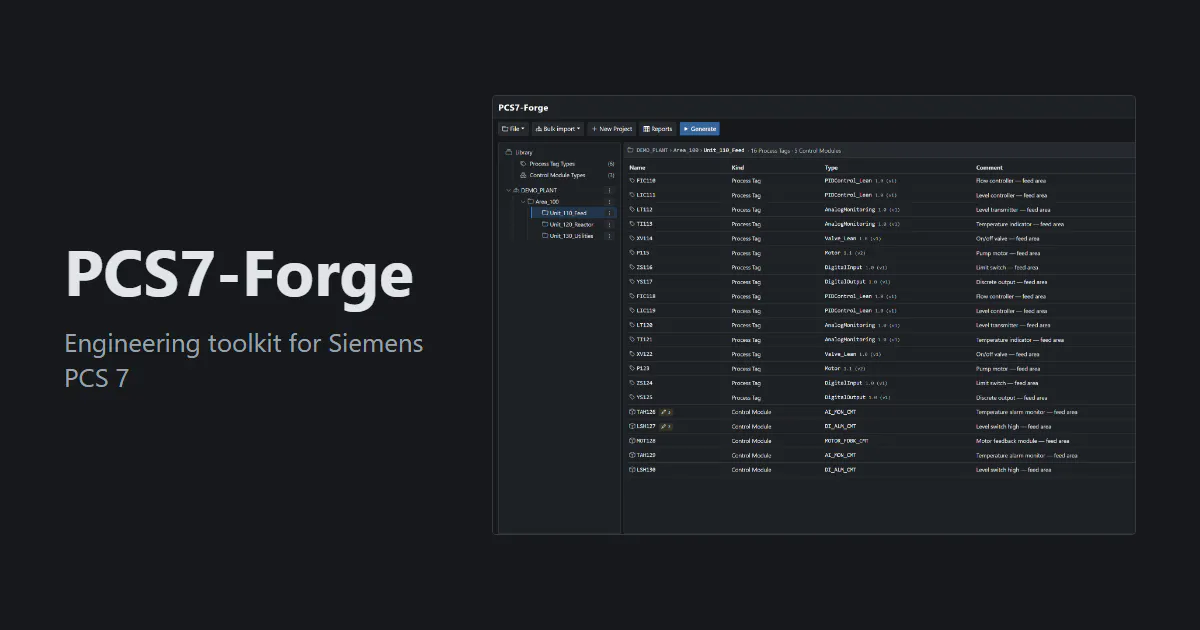Image resolution: width=1200 pixels, height=630 pixels.
Task: Select the TAH129 row name
Action: 646,455
